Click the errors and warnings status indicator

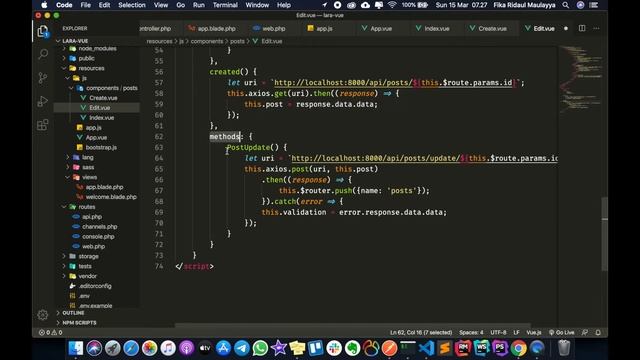51,332
